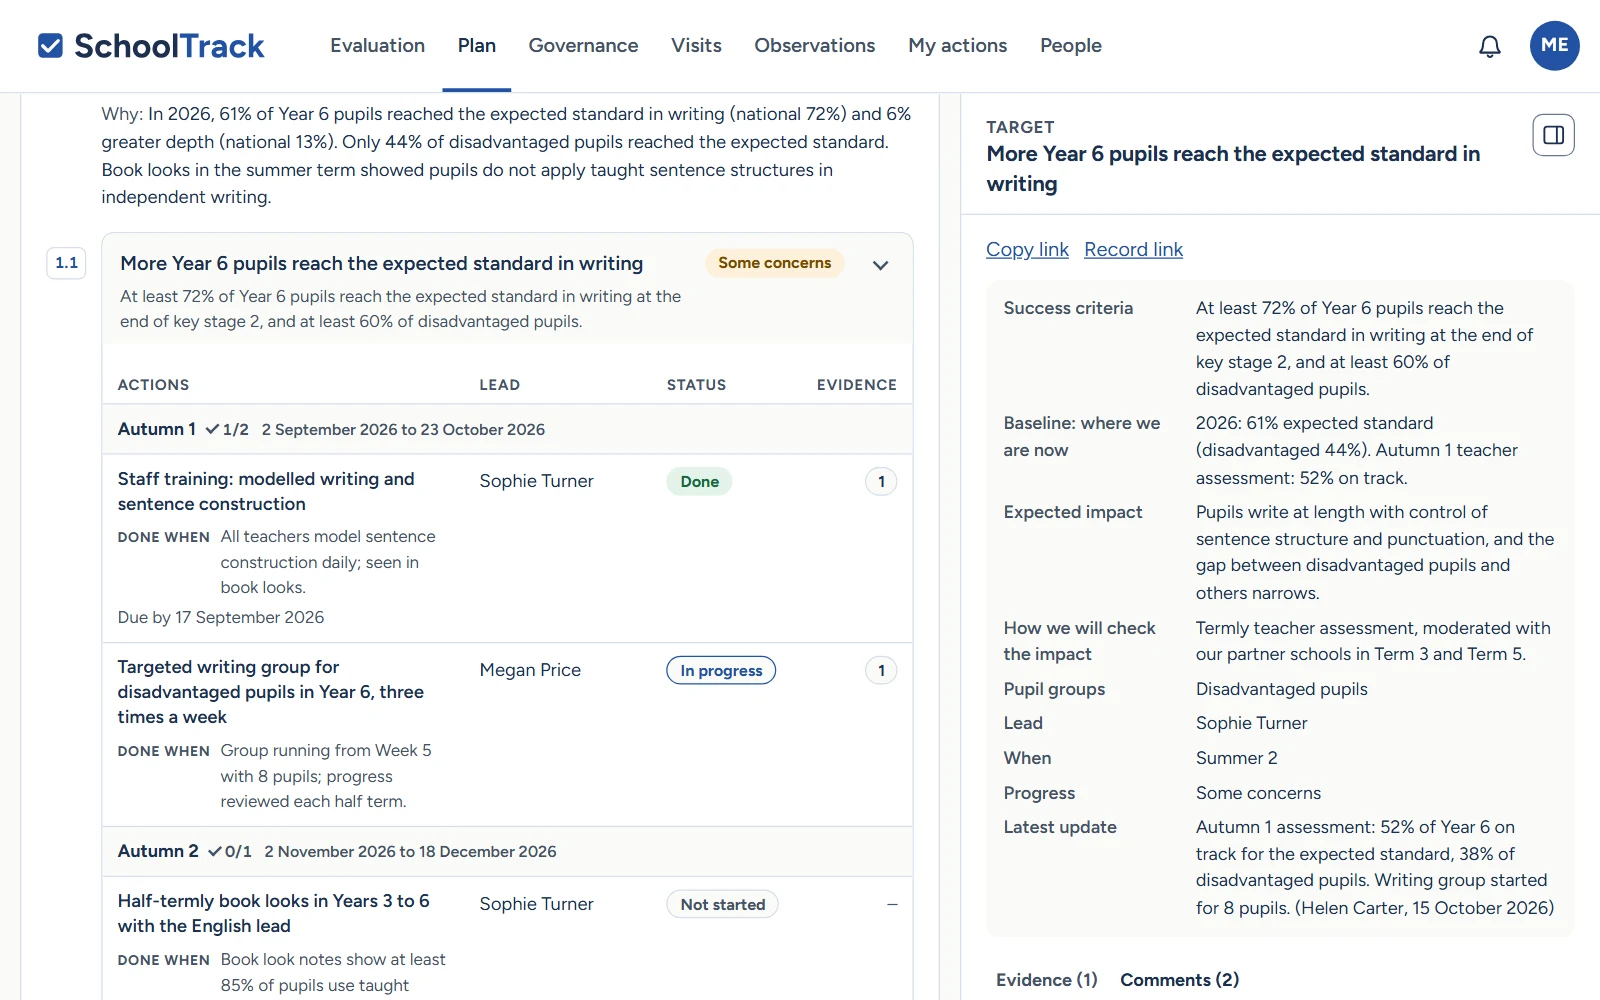Open the Visits tab

(x=696, y=46)
